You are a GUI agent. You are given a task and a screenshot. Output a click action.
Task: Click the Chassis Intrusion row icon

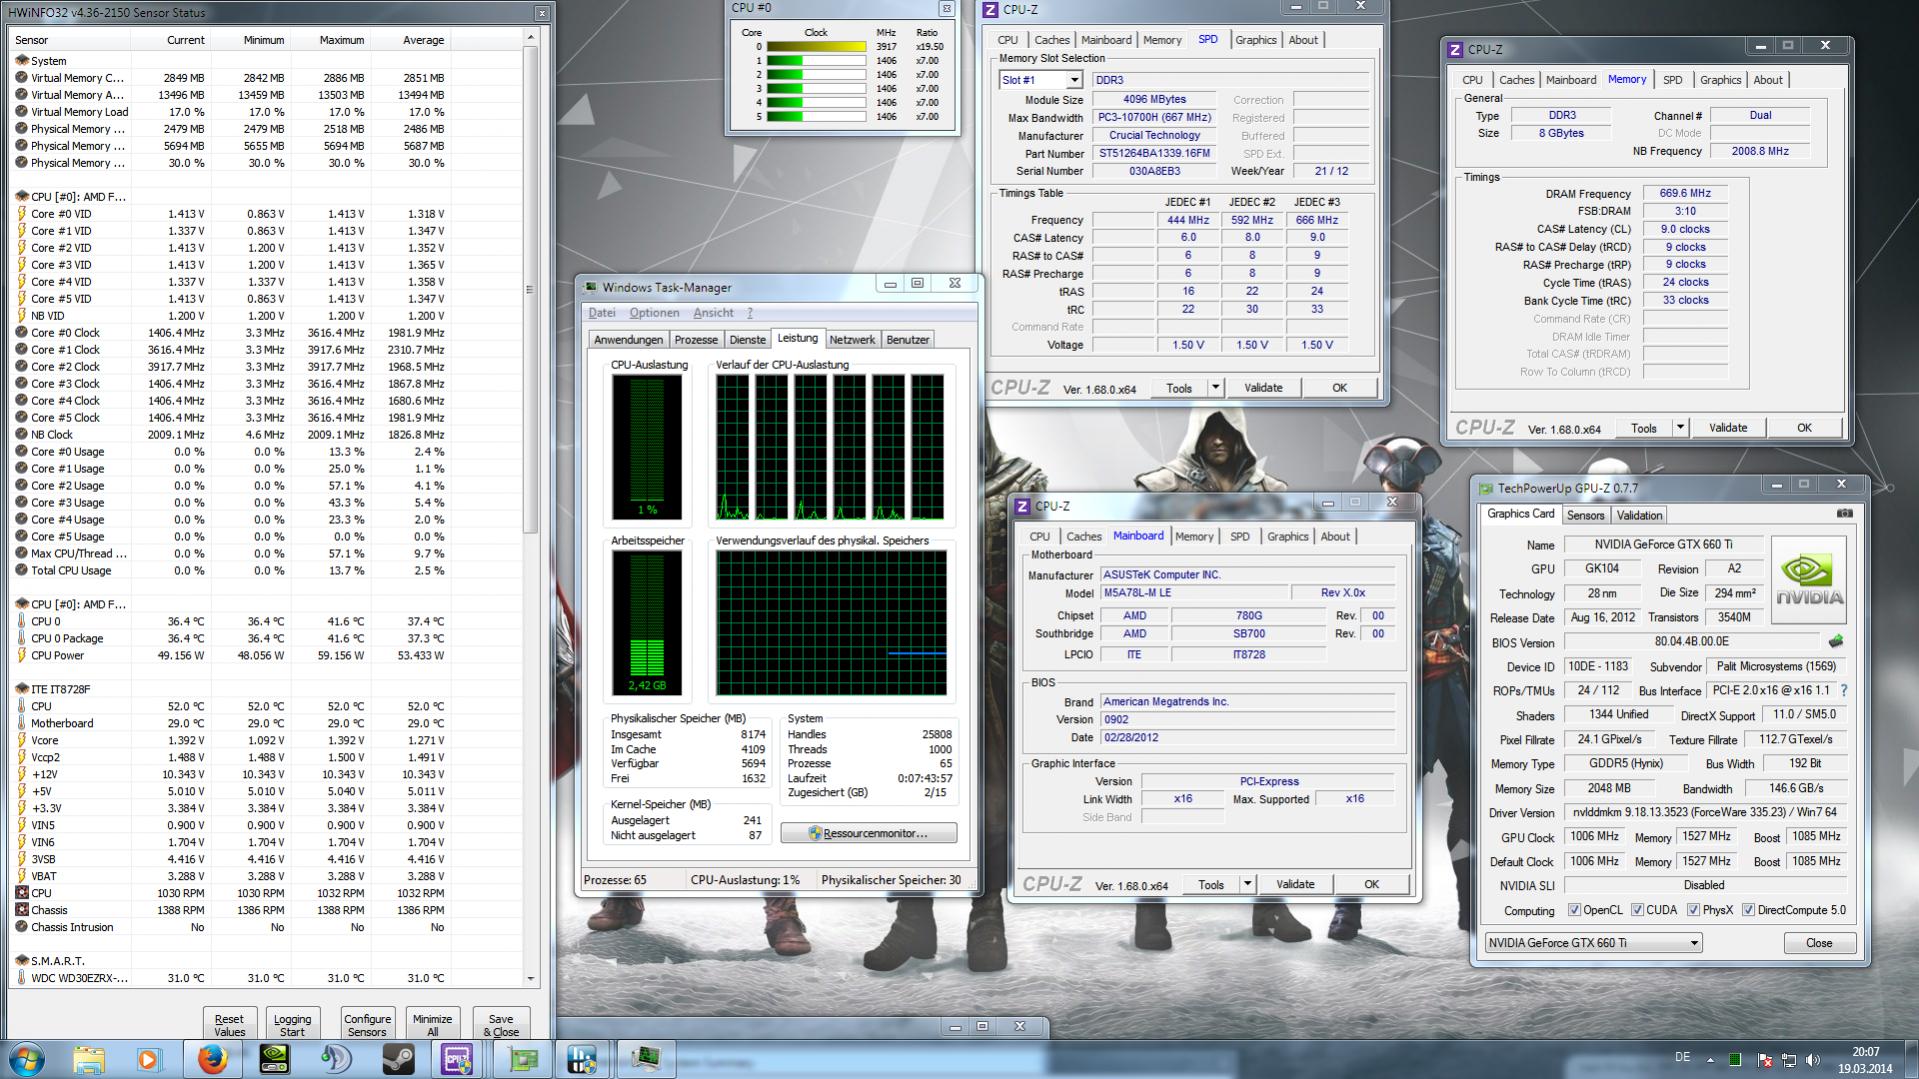click(22, 927)
